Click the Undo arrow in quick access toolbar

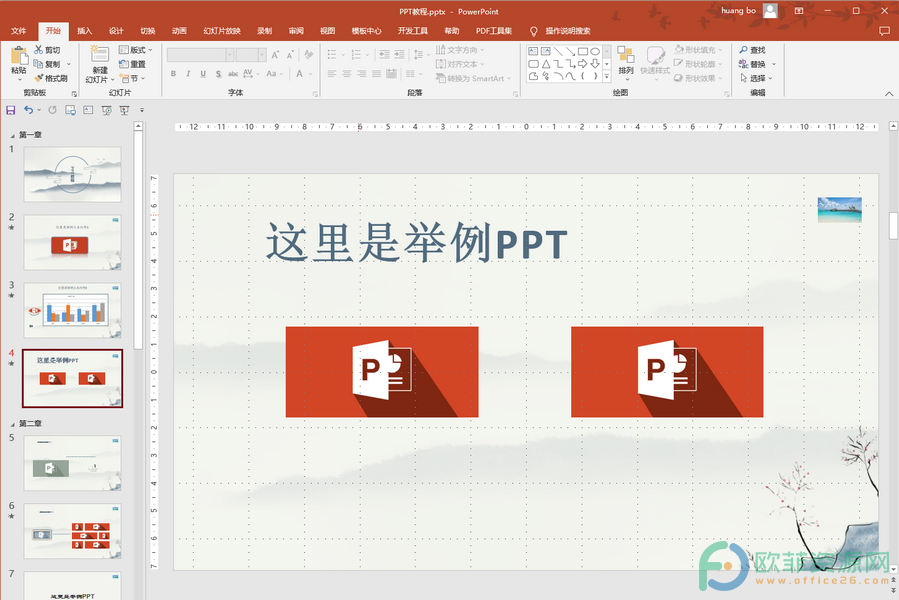pyautogui.click(x=28, y=110)
